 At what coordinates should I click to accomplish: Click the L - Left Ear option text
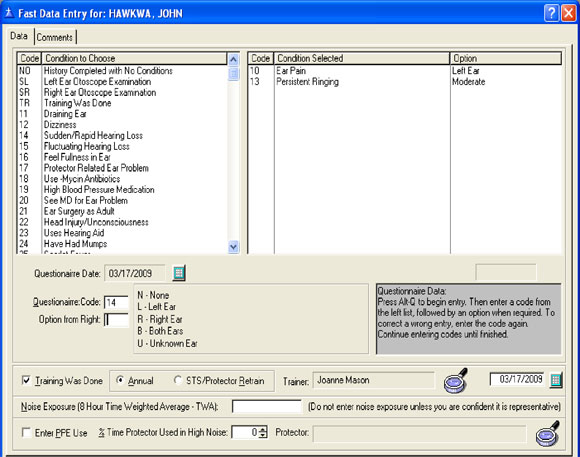156,307
